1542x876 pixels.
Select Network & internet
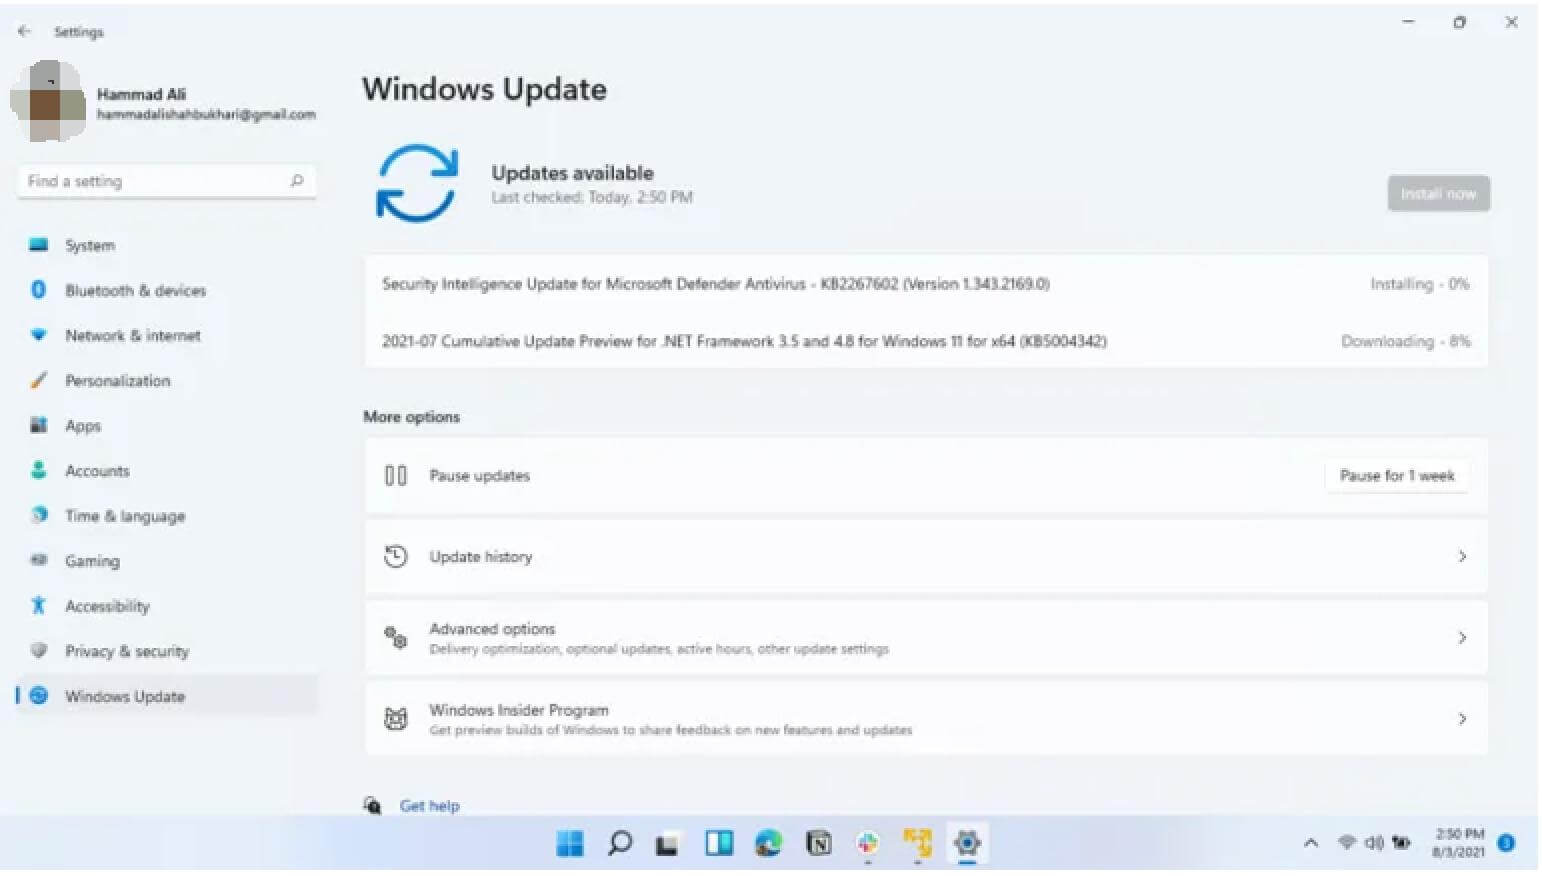coord(133,336)
